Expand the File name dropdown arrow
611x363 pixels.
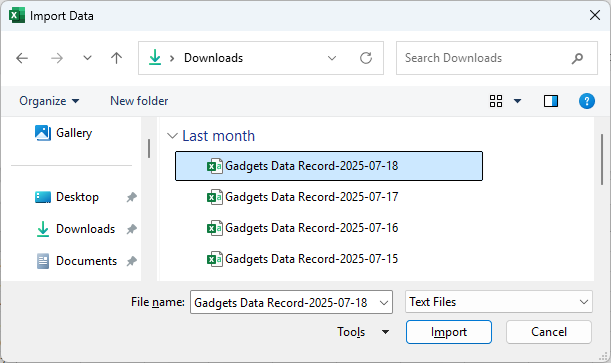point(384,303)
